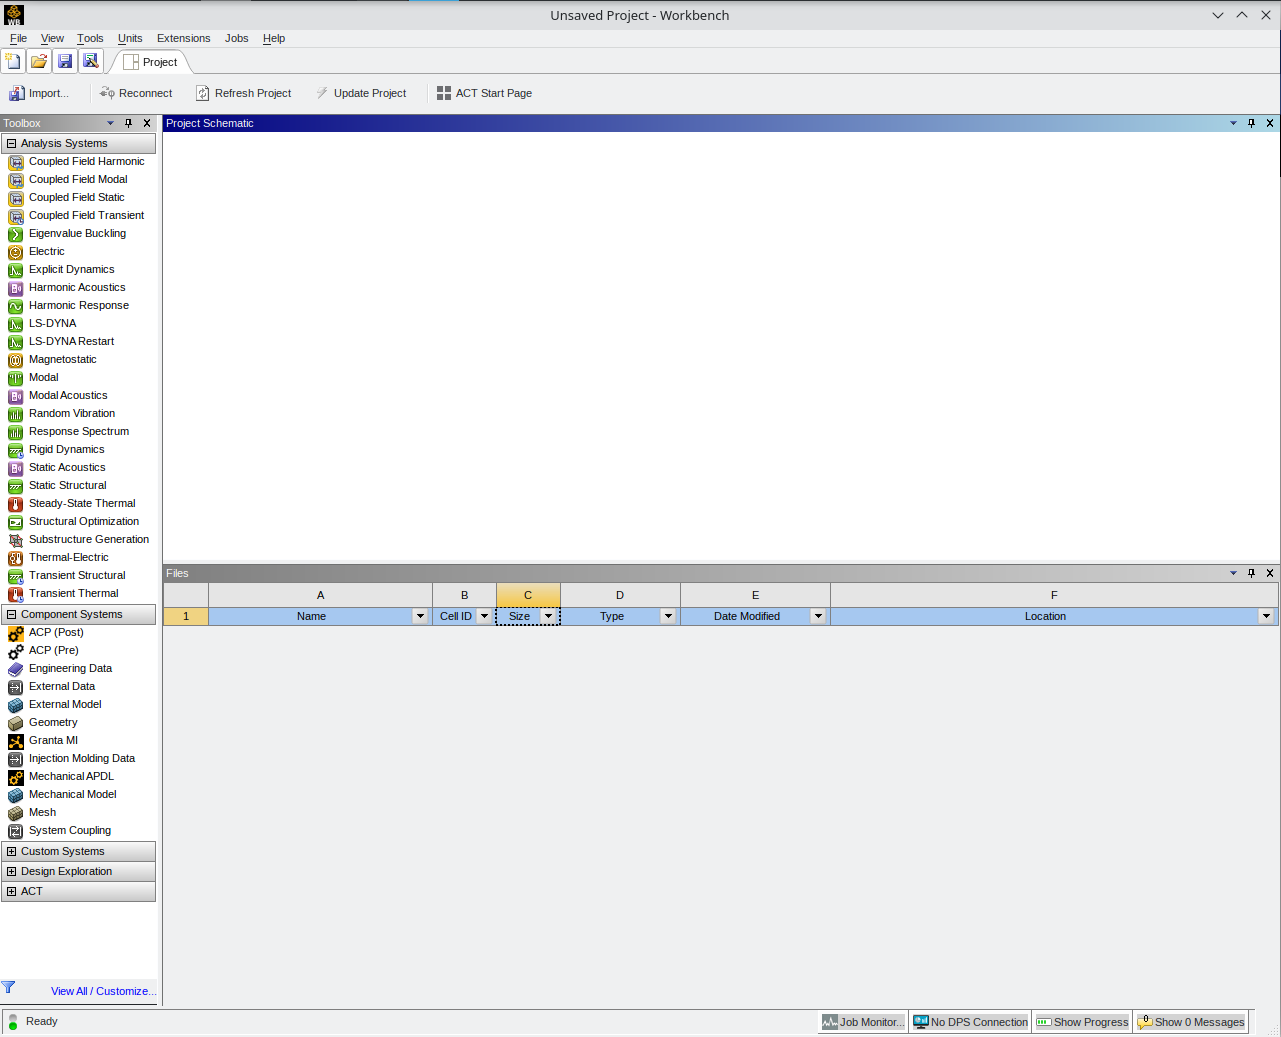Click the Reconnect button

[x=136, y=94]
